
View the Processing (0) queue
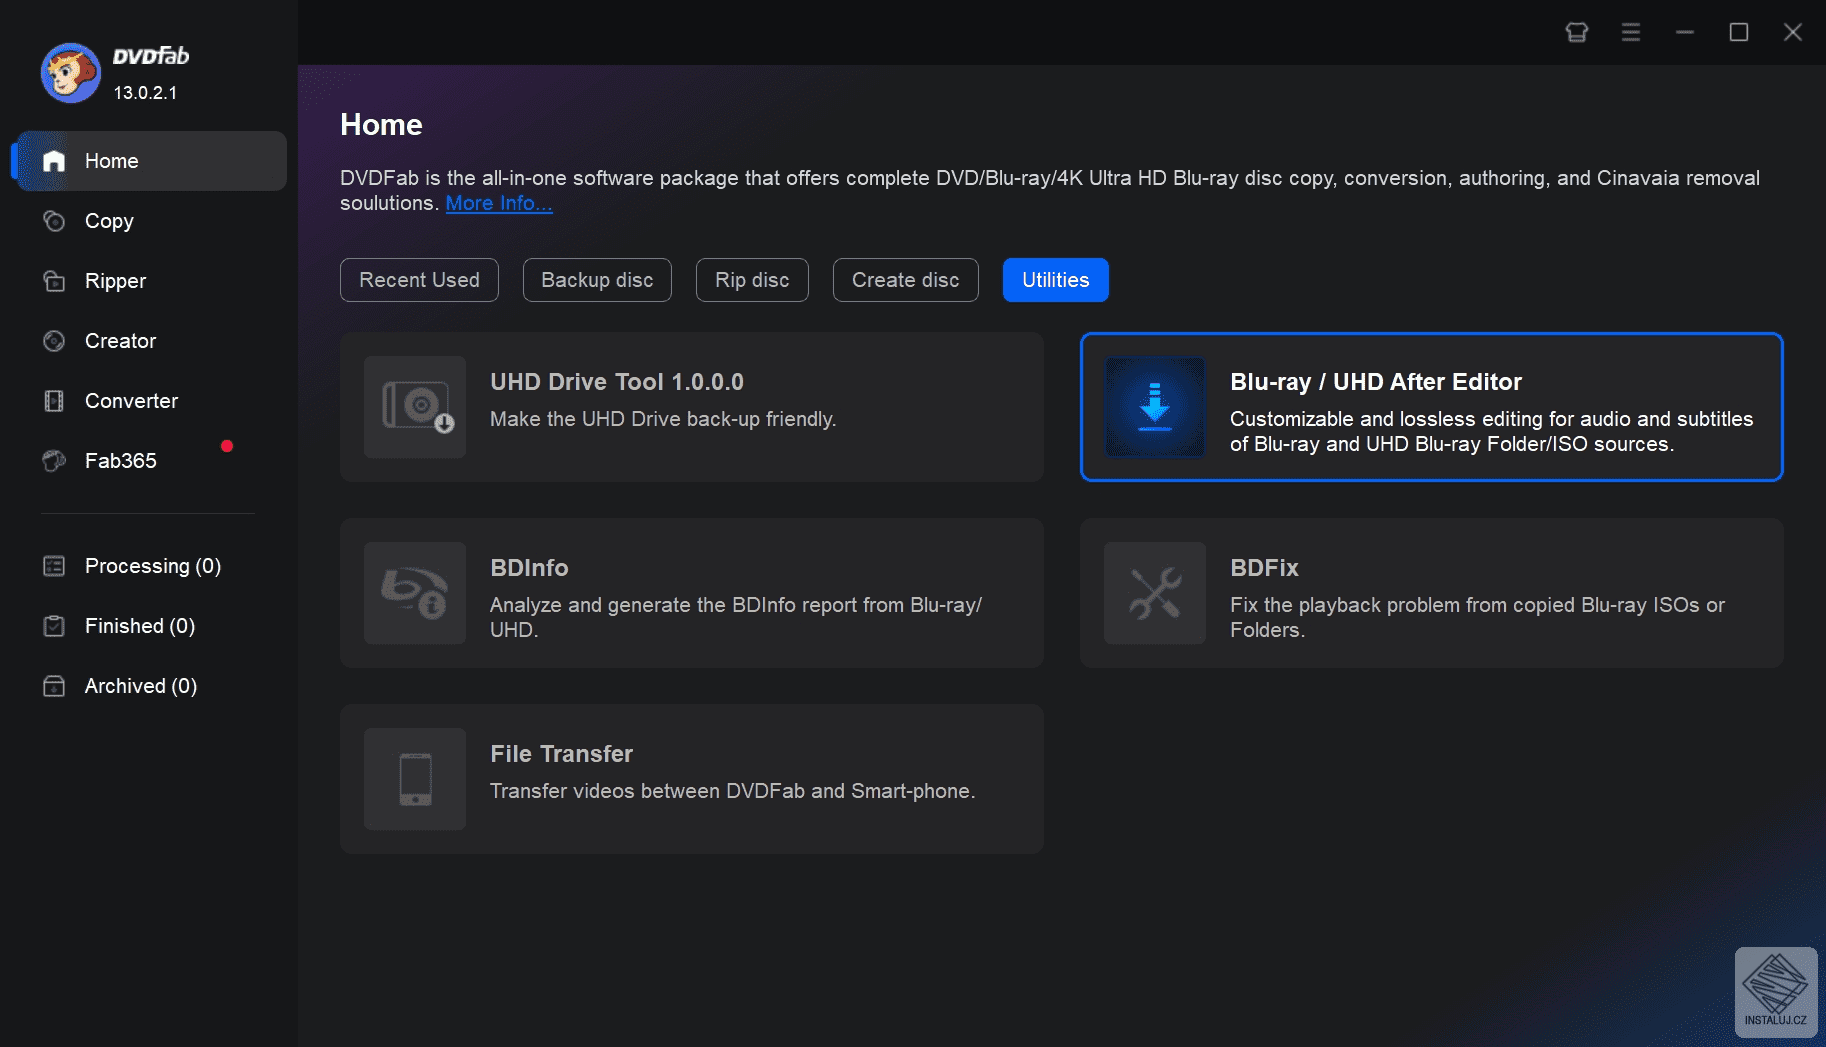[152, 566]
